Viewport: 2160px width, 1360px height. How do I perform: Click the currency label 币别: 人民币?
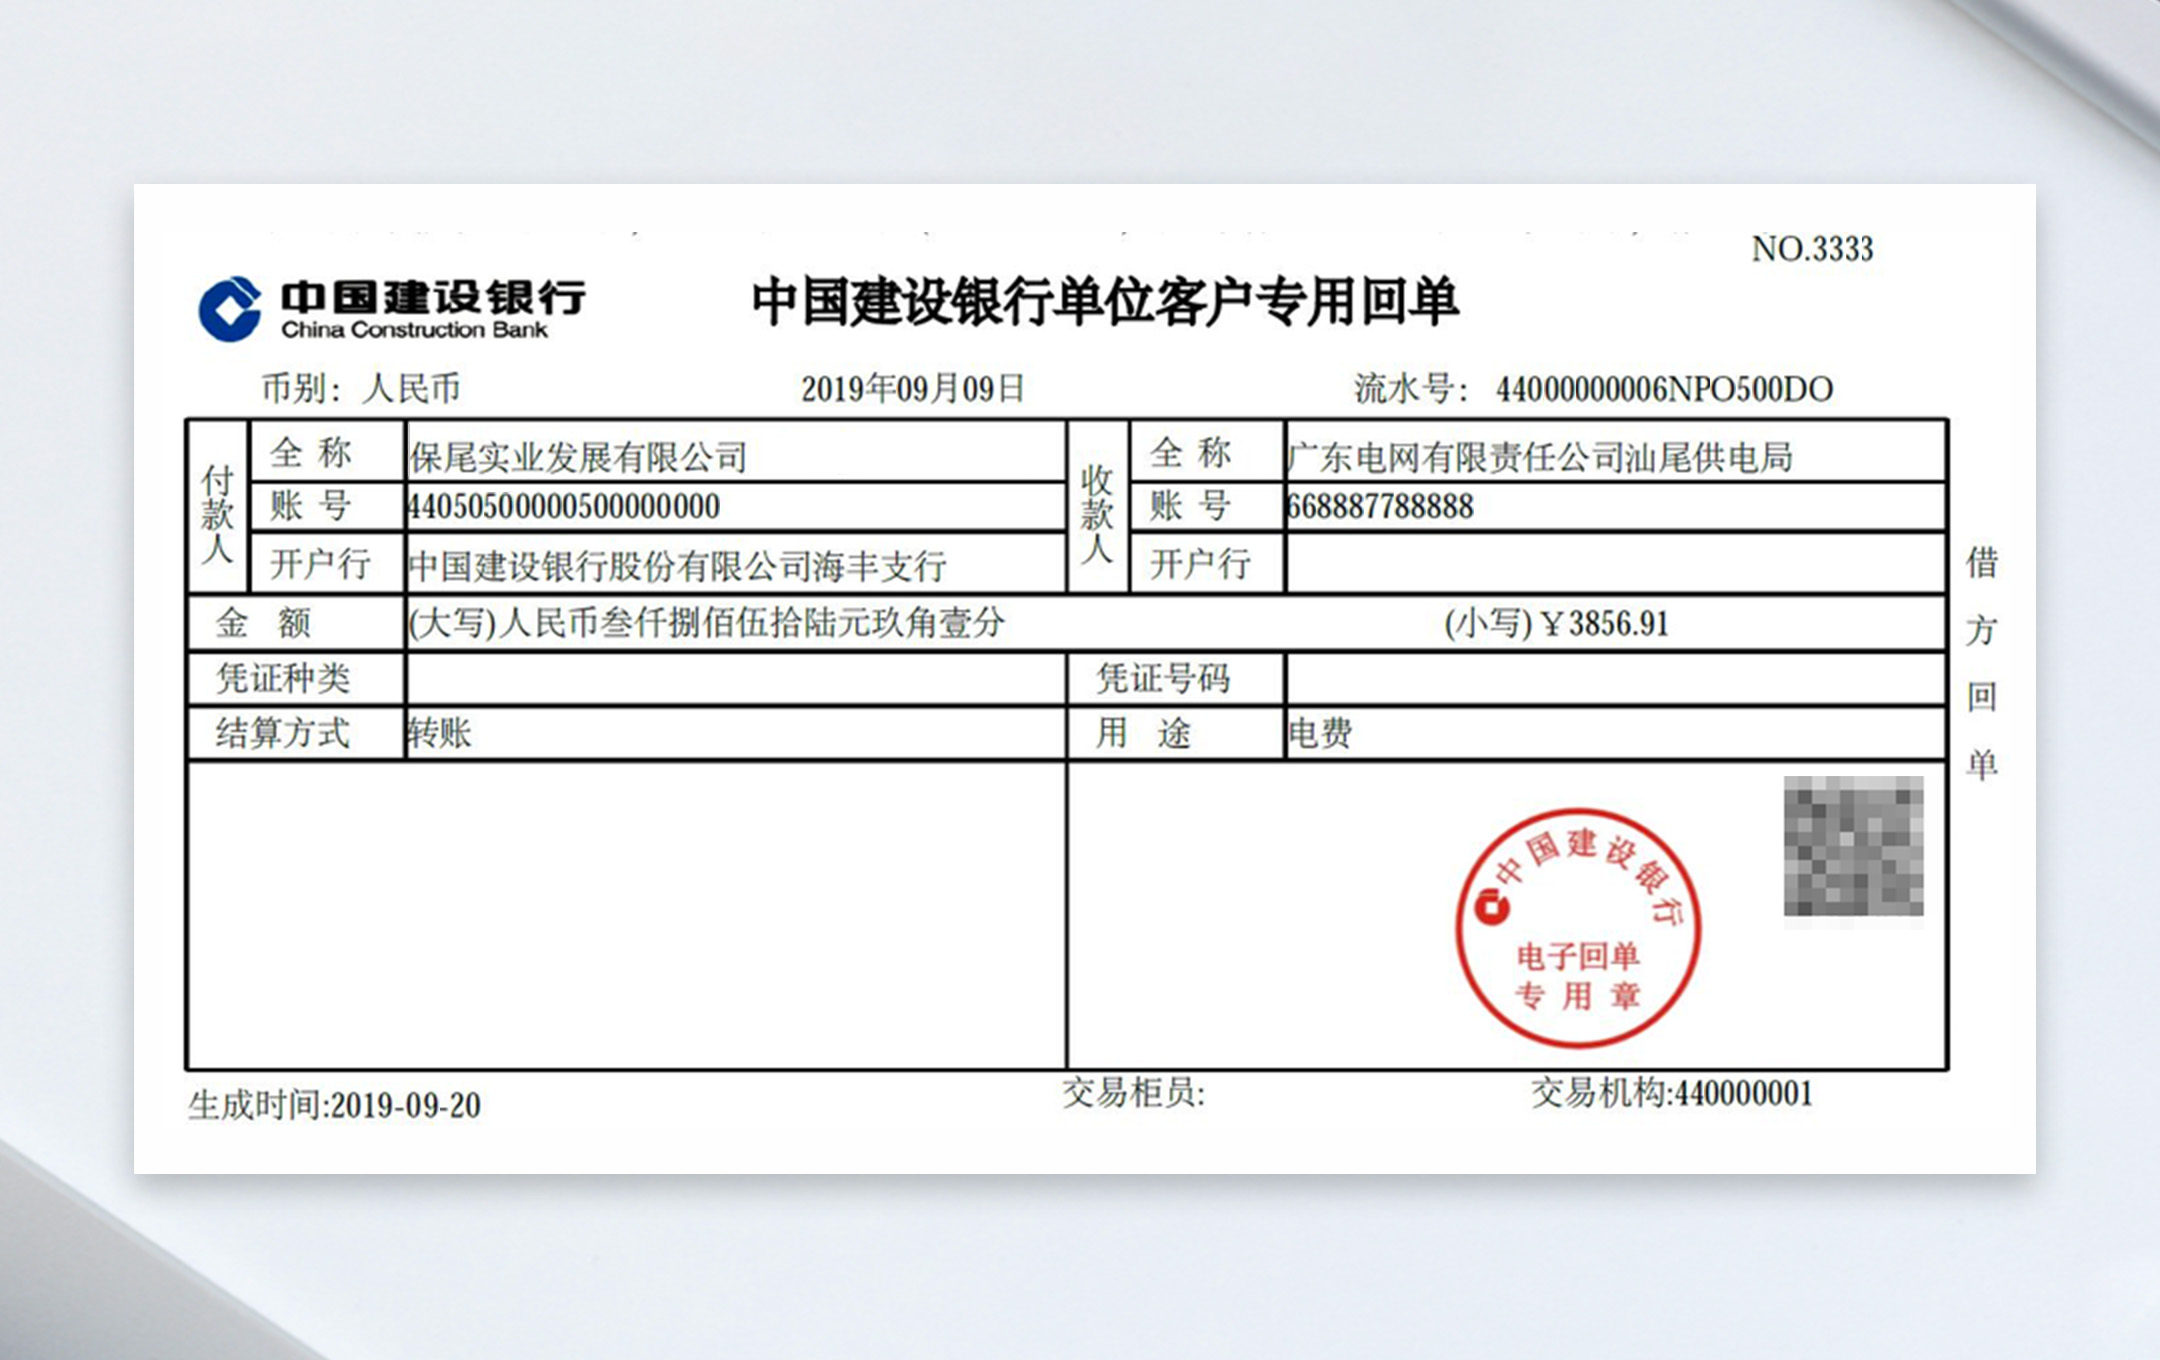pos(360,388)
